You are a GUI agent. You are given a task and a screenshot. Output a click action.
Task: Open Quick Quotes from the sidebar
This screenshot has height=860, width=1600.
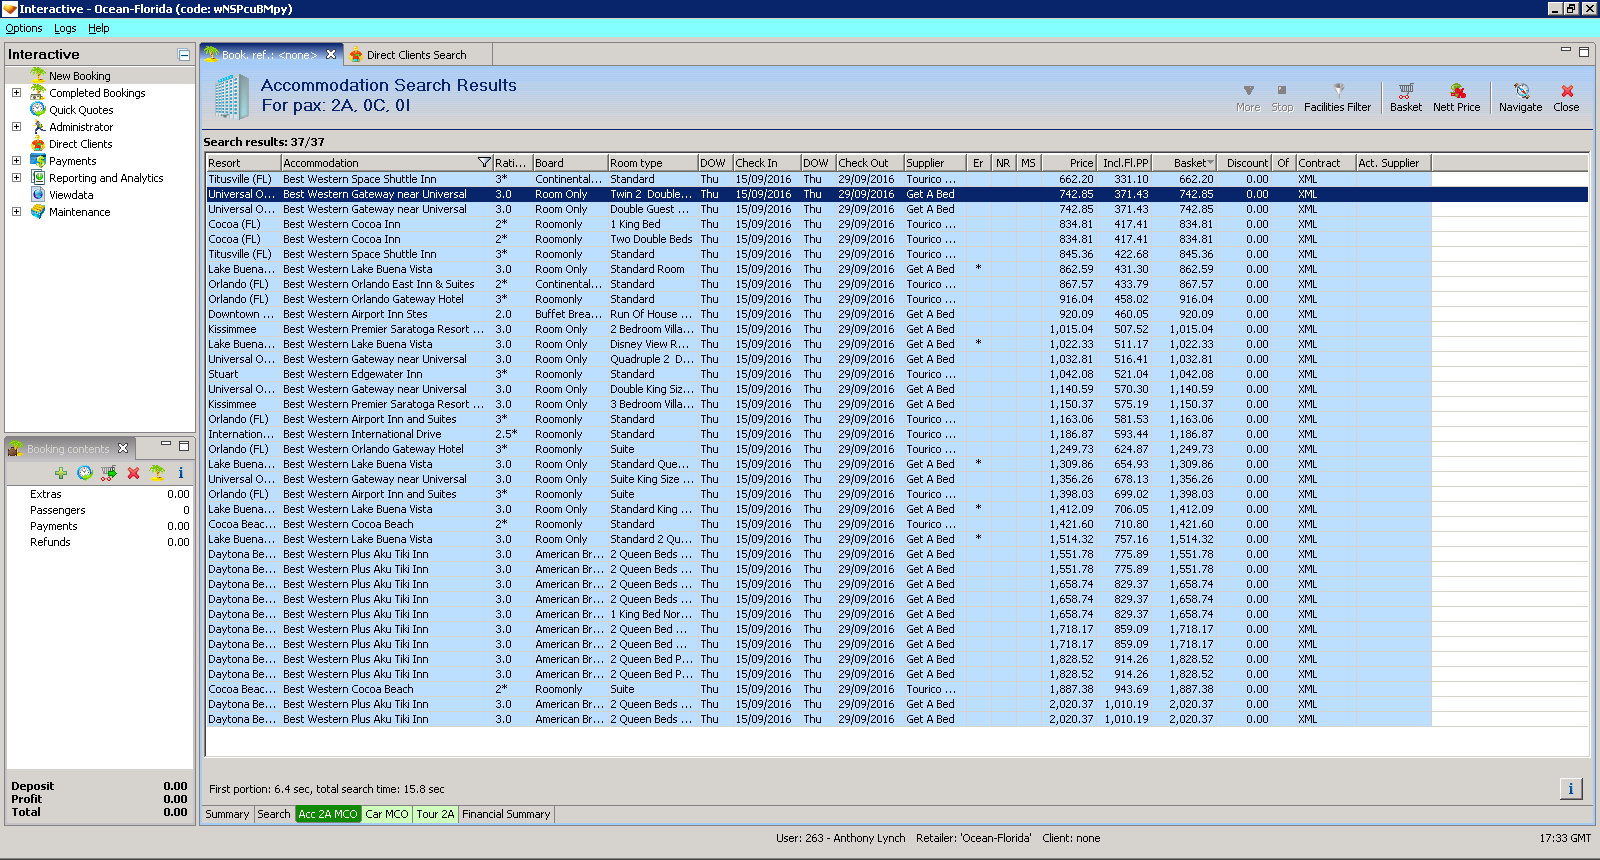point(81,110)
